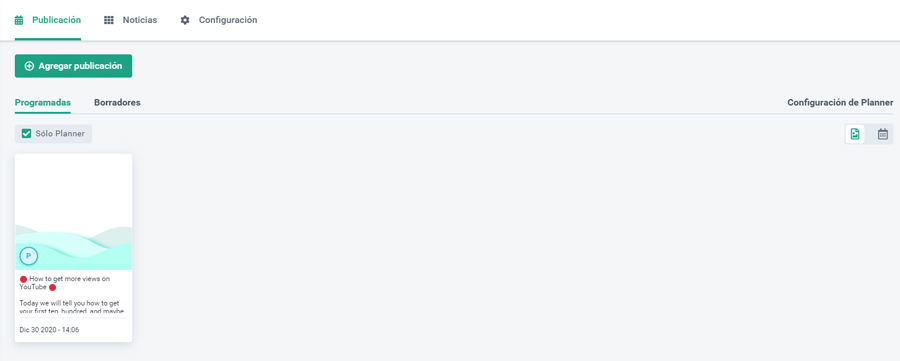
Task: Uncheck the Sólo Planner checkbox
Action: (x=26, y=134)
